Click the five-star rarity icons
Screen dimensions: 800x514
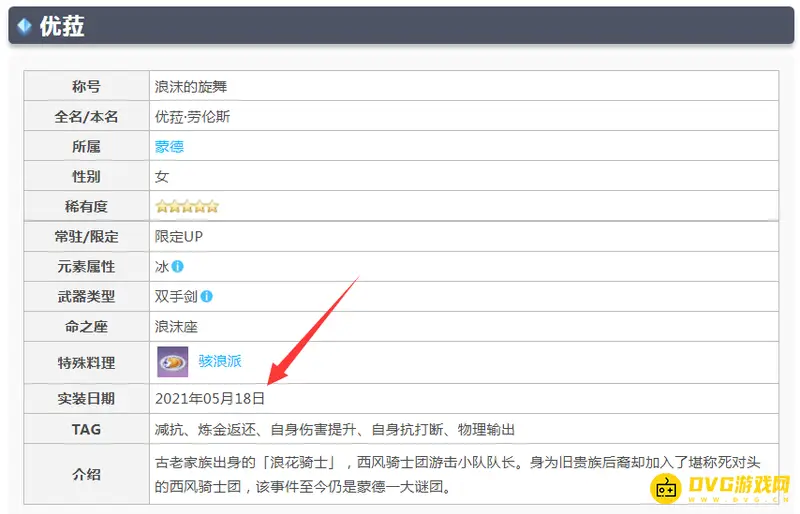point(187,207)
